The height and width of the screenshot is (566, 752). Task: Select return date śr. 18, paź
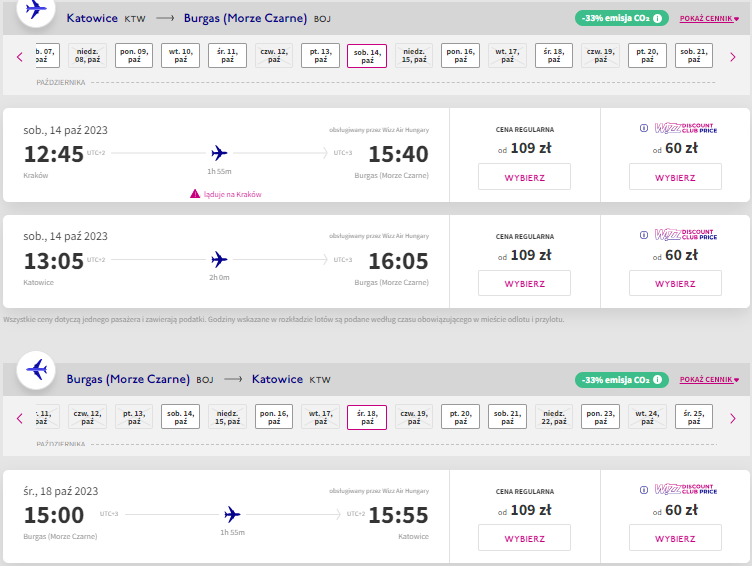(367, 417)
